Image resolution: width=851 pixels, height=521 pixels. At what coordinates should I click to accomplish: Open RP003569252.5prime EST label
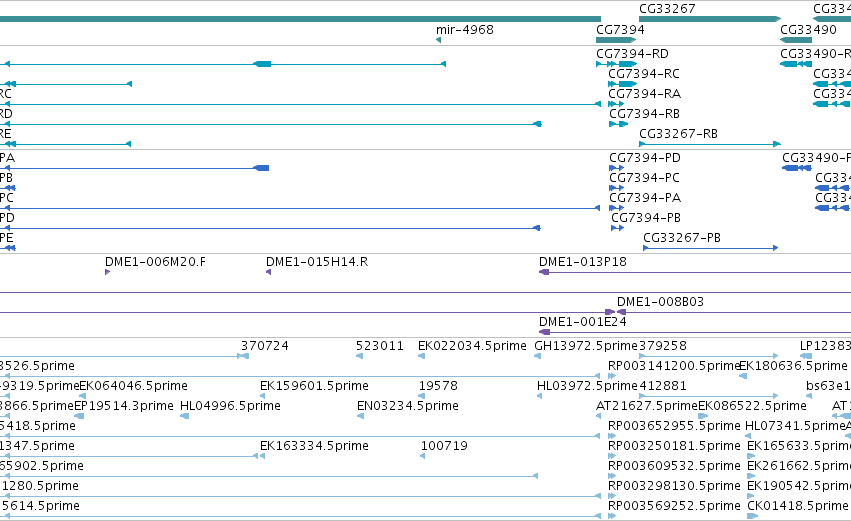(674, 507)
